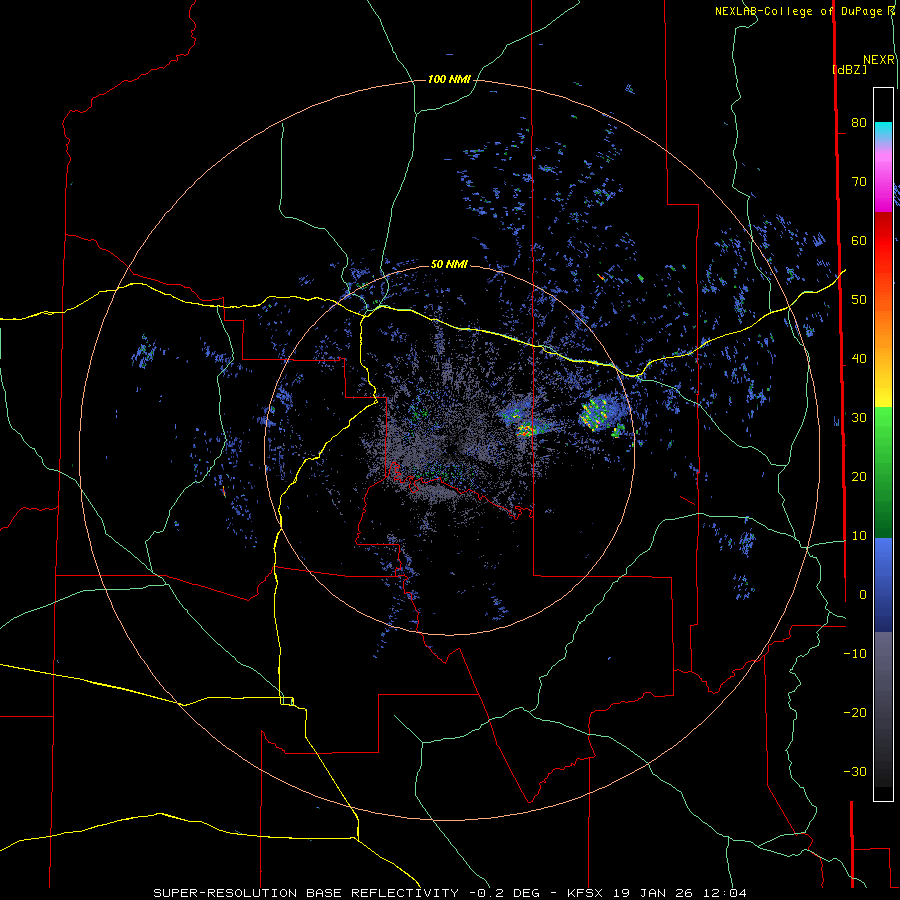
Task: Pick the blue band of the reflectivity color bar
Action: [883, 584]
